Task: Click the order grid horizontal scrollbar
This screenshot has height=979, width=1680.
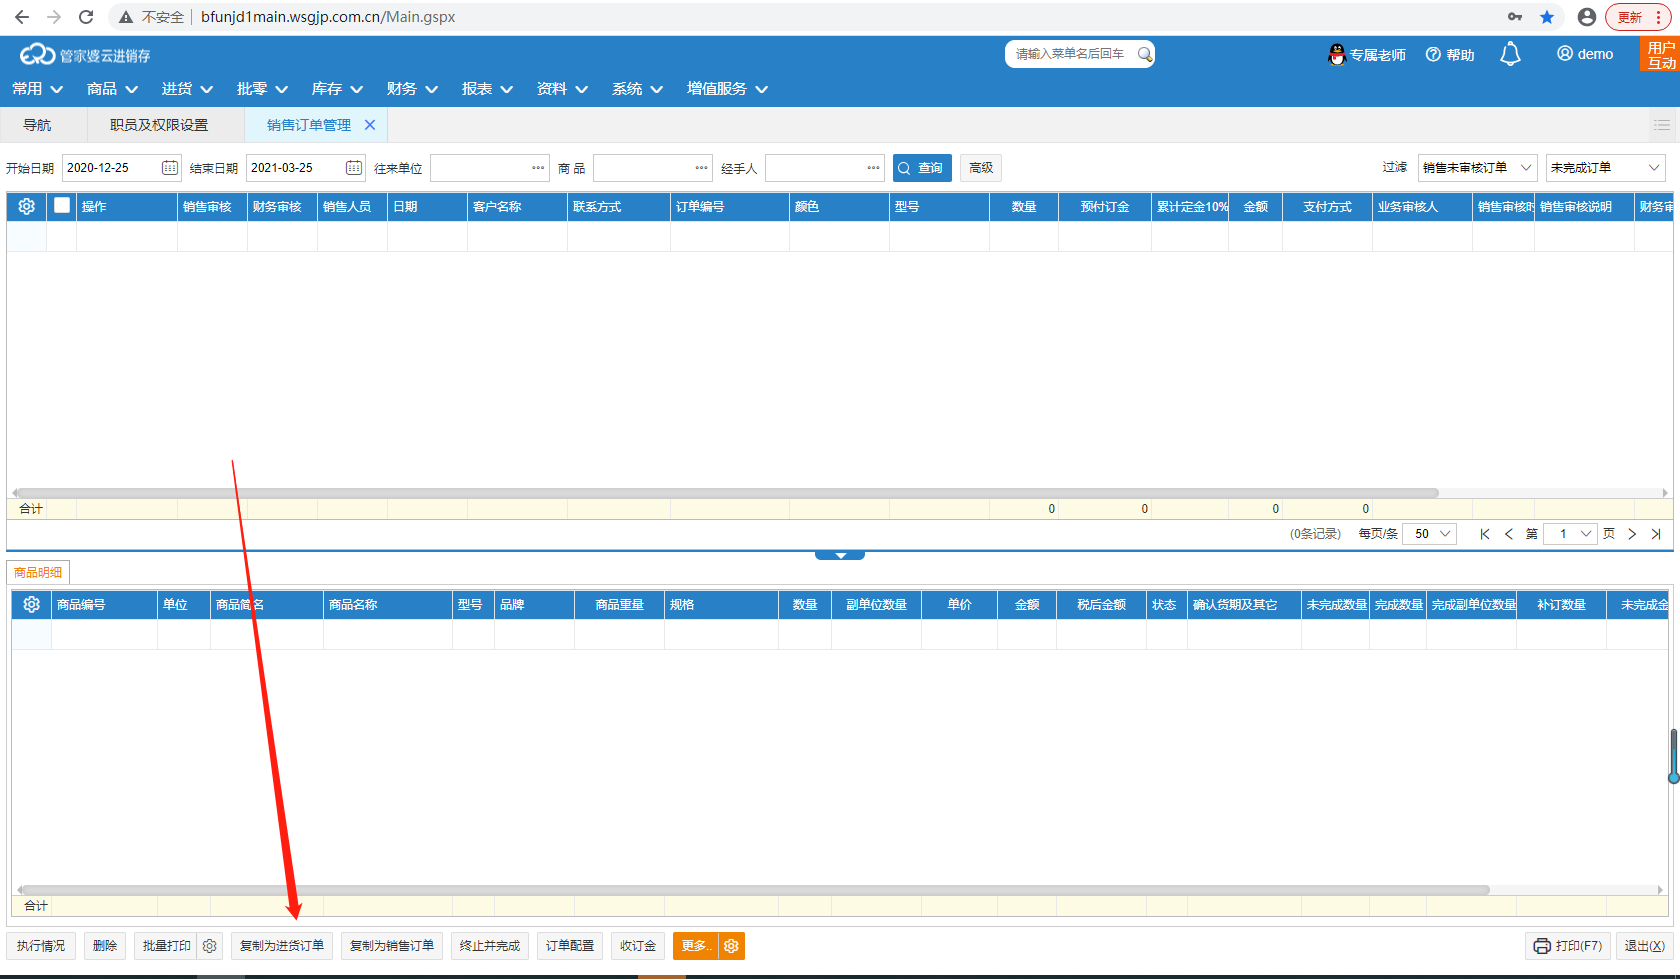Action: 727,493
